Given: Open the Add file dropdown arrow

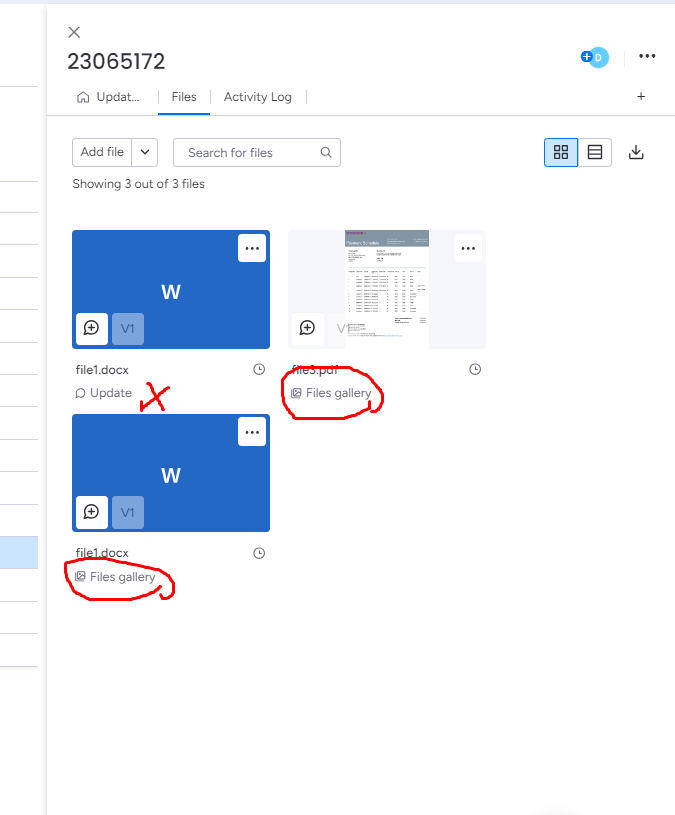Looking at the screenshot, I should tap(145, 152).
